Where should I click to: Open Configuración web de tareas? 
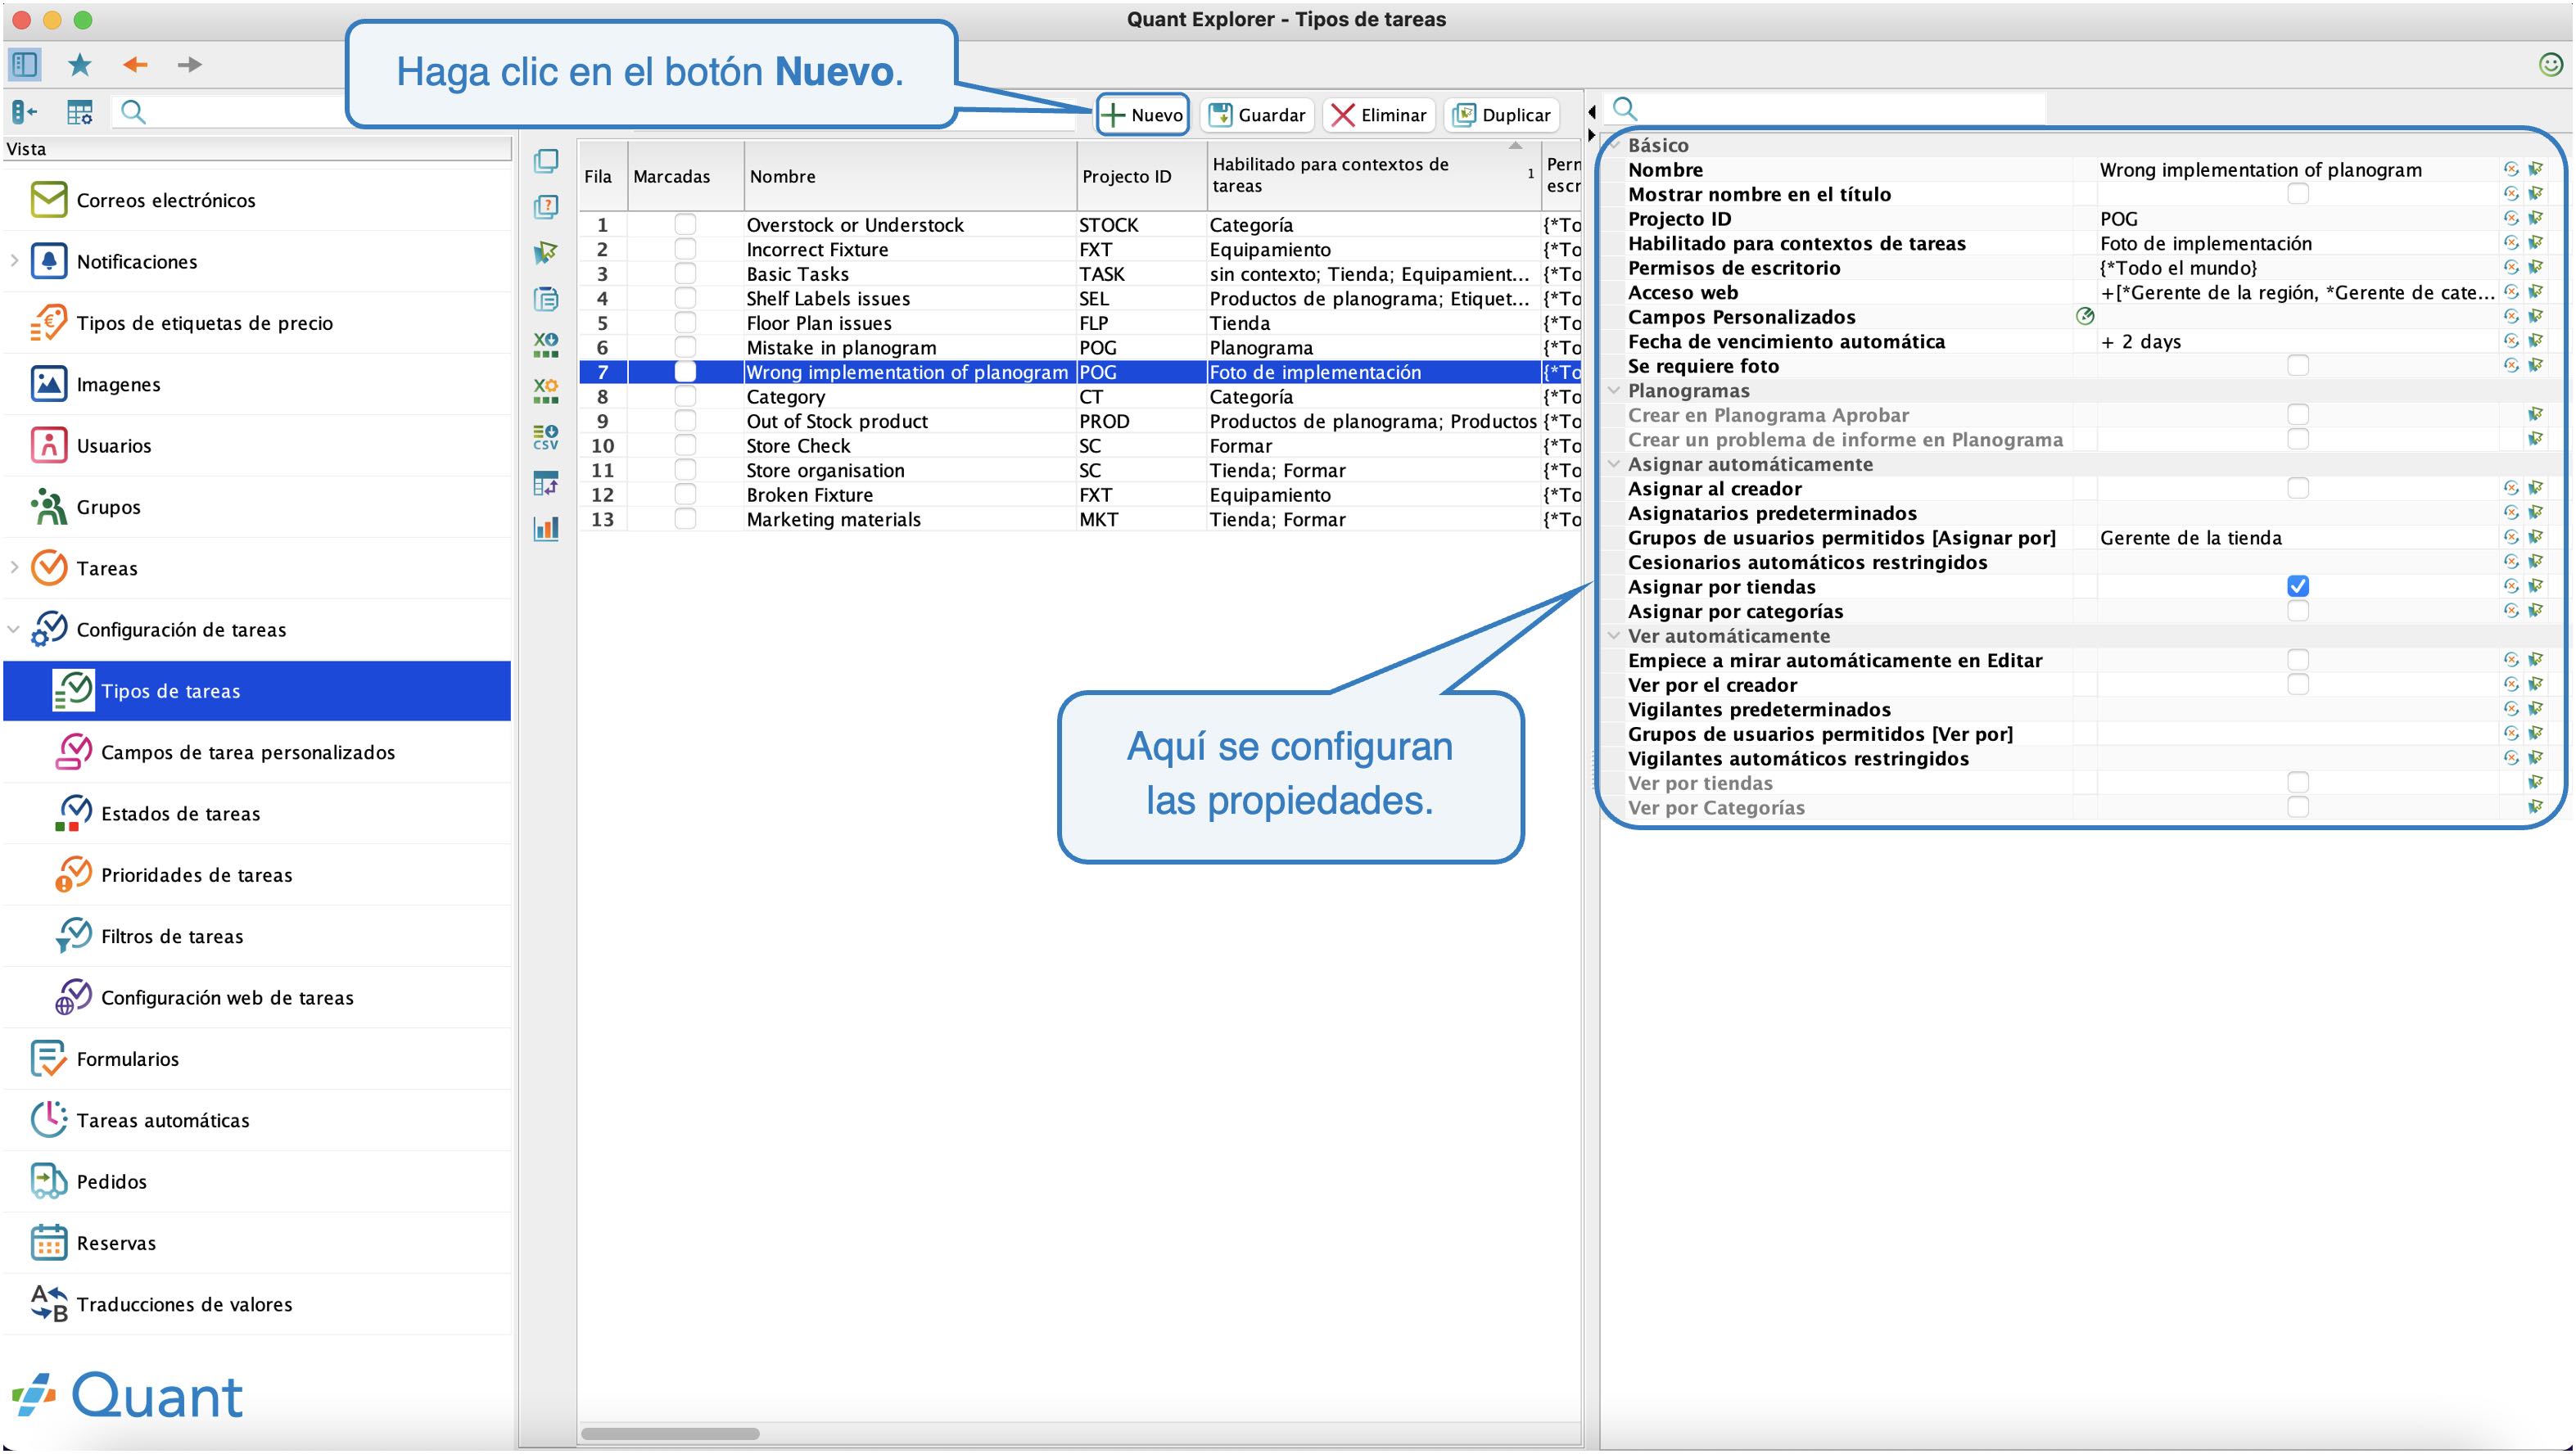[258, 997]
